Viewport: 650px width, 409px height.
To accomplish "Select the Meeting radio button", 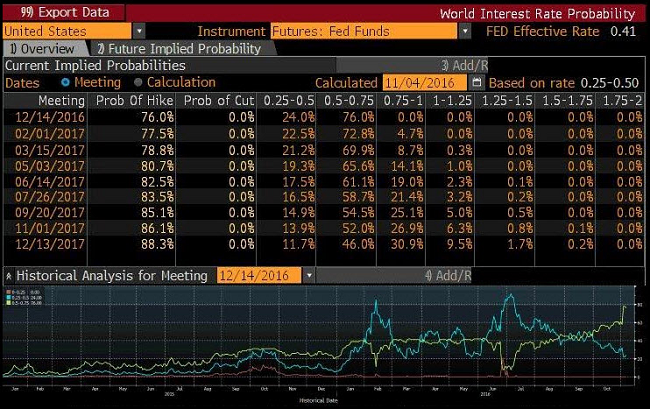I will [66, 82].
